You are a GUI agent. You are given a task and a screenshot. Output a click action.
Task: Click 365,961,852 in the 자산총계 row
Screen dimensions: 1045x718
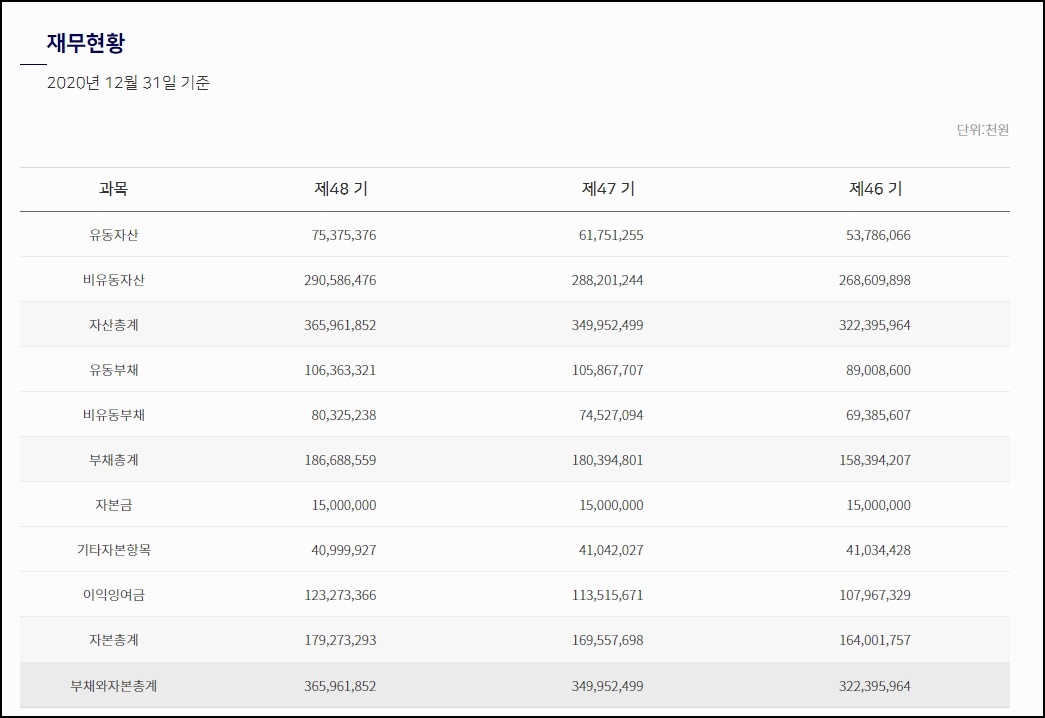pyautogui.click(x=341, y=325)
